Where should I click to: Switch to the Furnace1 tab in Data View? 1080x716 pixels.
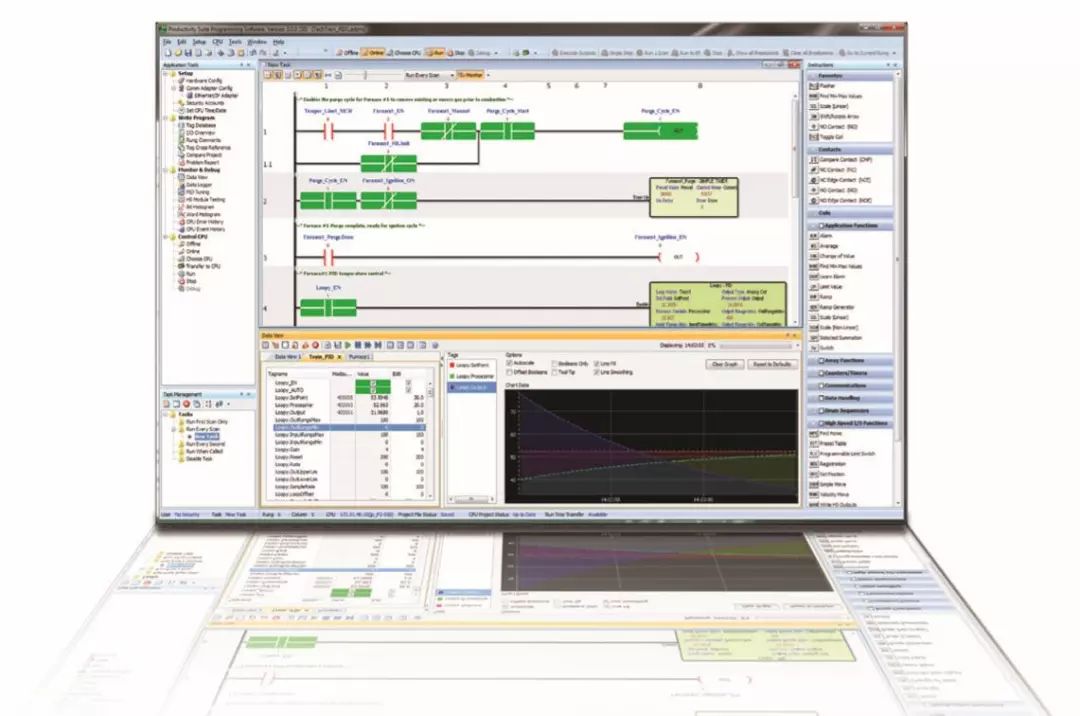[360, 357]
